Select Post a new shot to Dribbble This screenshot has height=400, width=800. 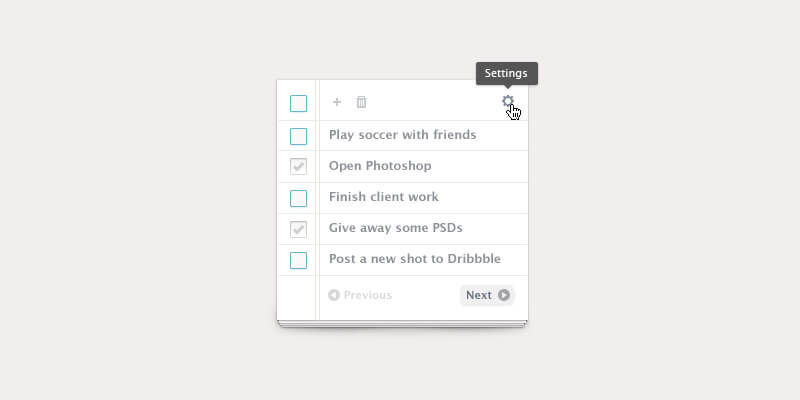tap(414, 259)
